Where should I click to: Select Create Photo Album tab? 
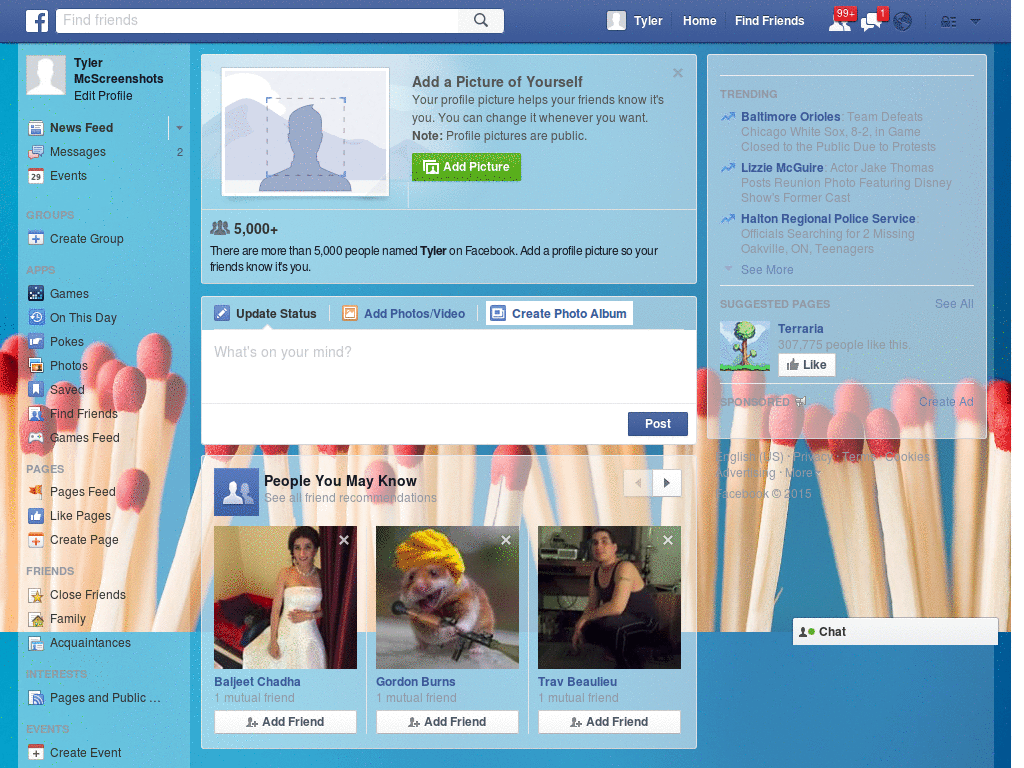559,313
